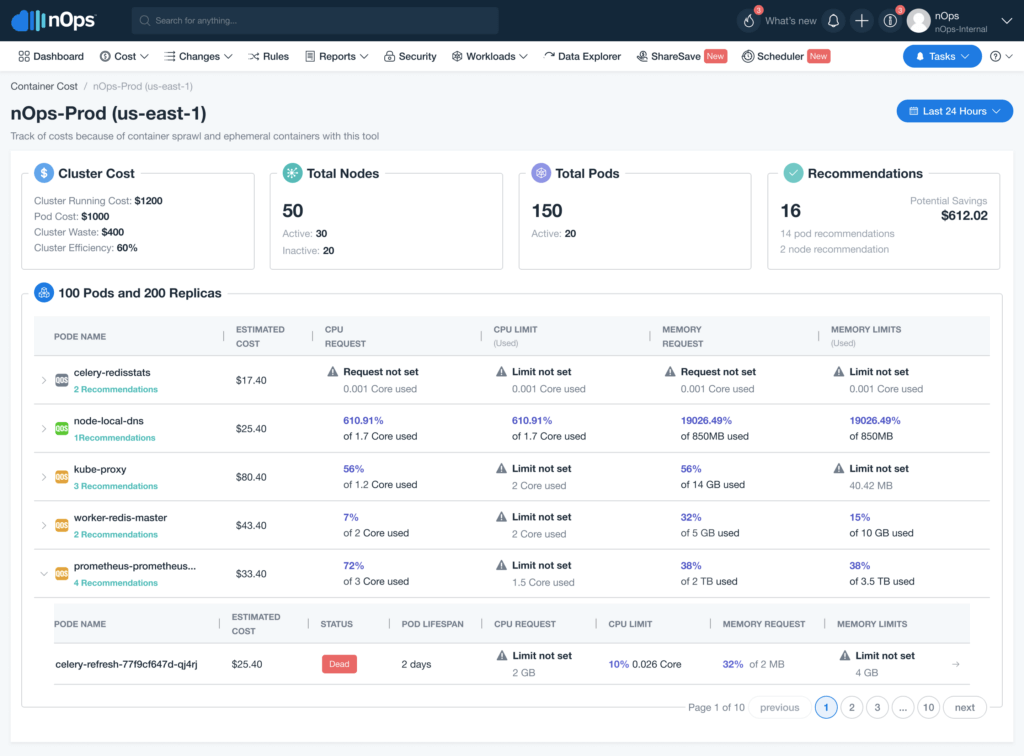This screenshot has width=1024, height=756.
Task: Open the Last 24 Hours dropdown
Action: [954, 111]
